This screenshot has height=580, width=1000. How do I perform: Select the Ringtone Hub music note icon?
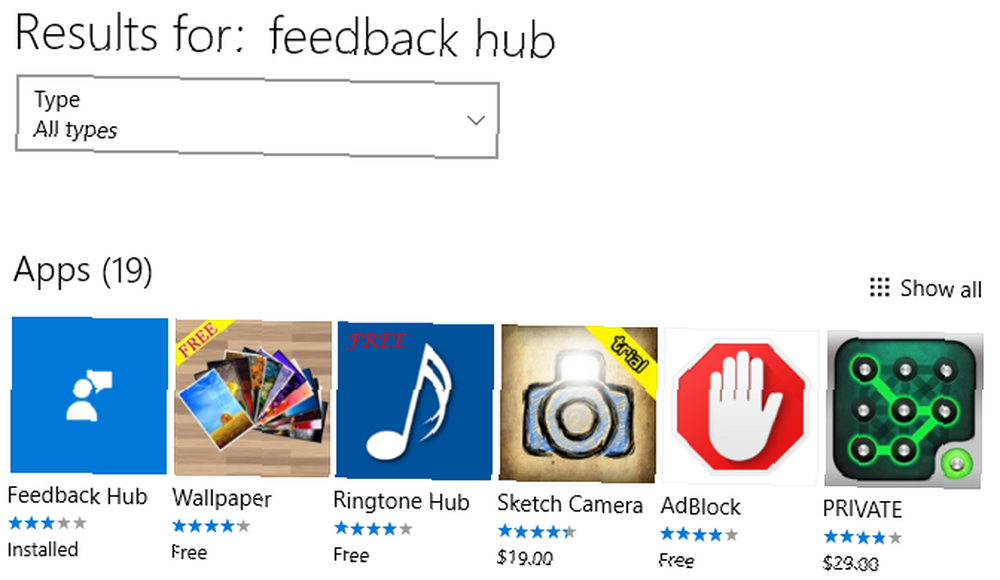(415, 401)
